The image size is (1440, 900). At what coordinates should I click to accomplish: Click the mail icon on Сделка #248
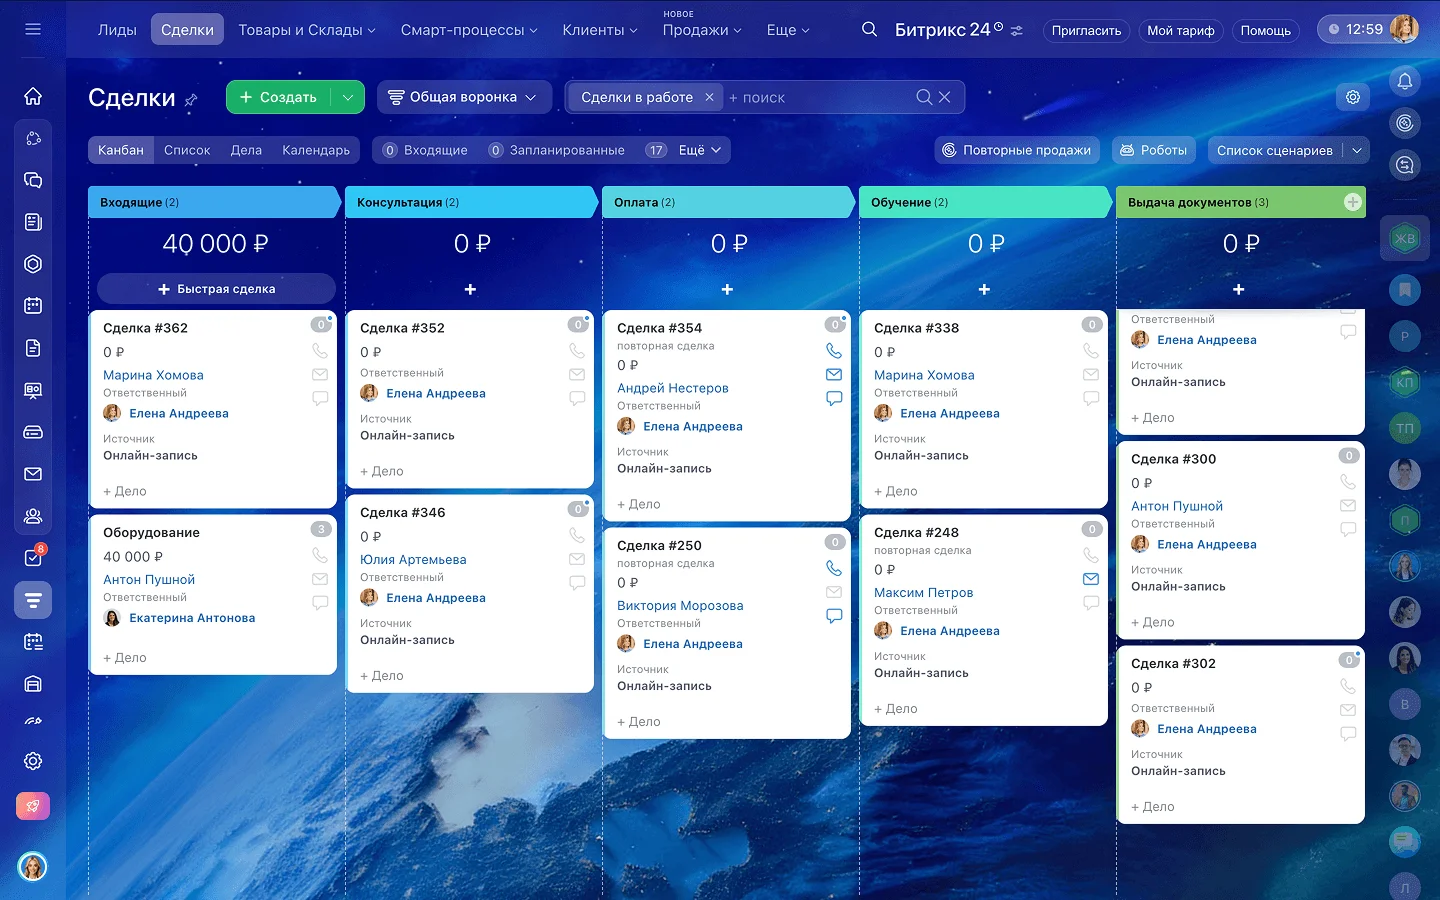tap(1091, 579)
